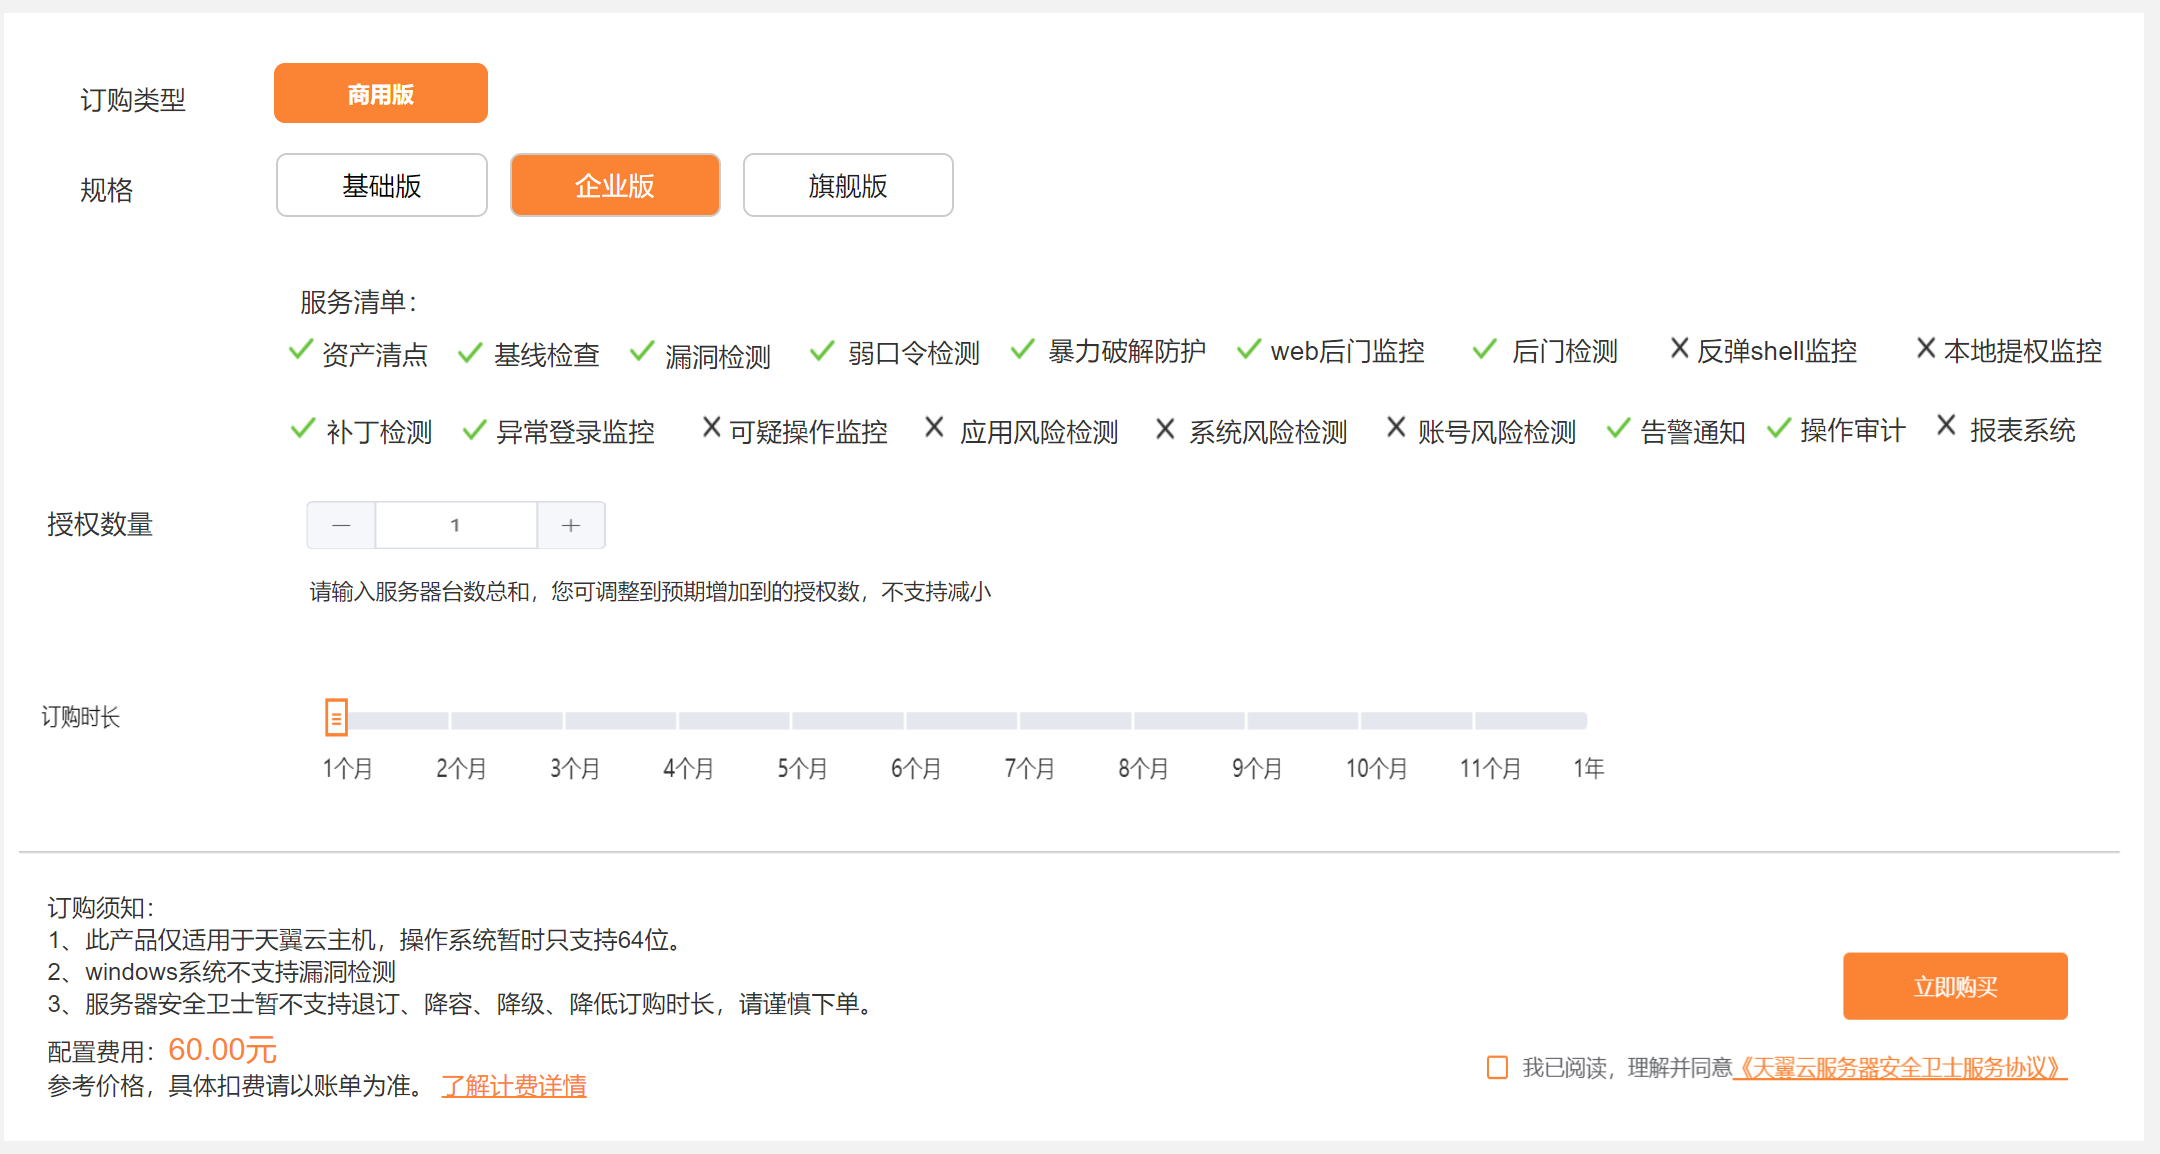Image resolution: width=2160 pixels, height=1154 pixels.
Task: Click the X mark next to 报表系统
Action: [x=1946, y=426]
